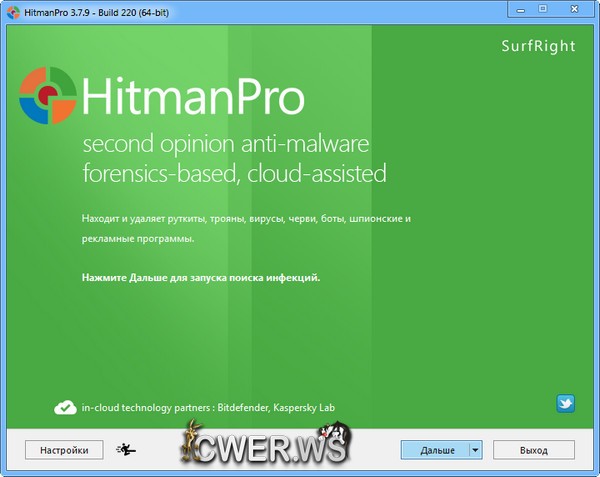Click the cloud checkmark icon

[x=65, y=407]
